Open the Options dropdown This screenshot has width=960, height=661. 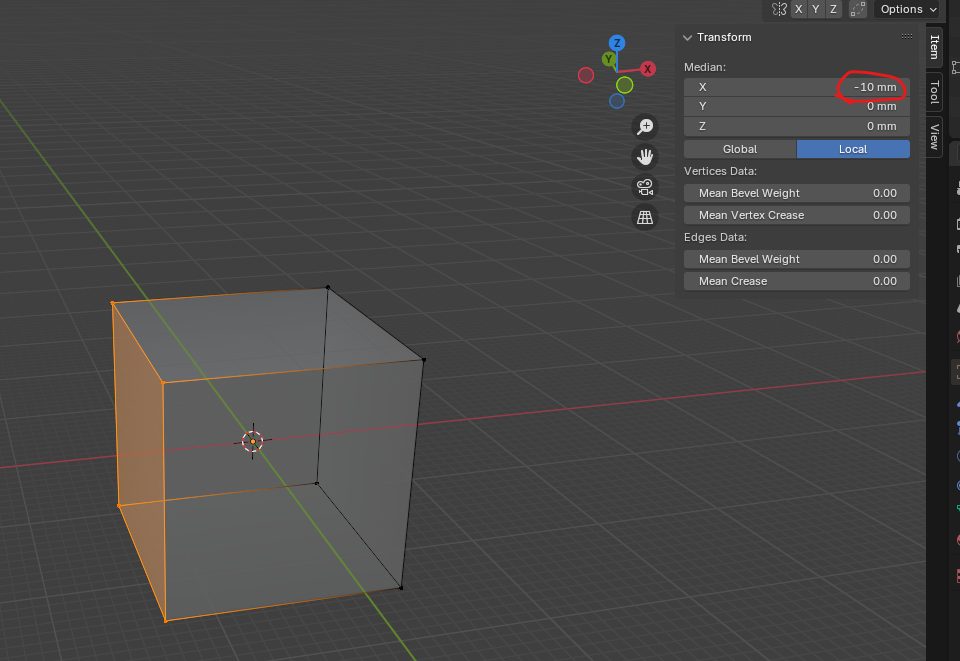click(x=908, y=9)
